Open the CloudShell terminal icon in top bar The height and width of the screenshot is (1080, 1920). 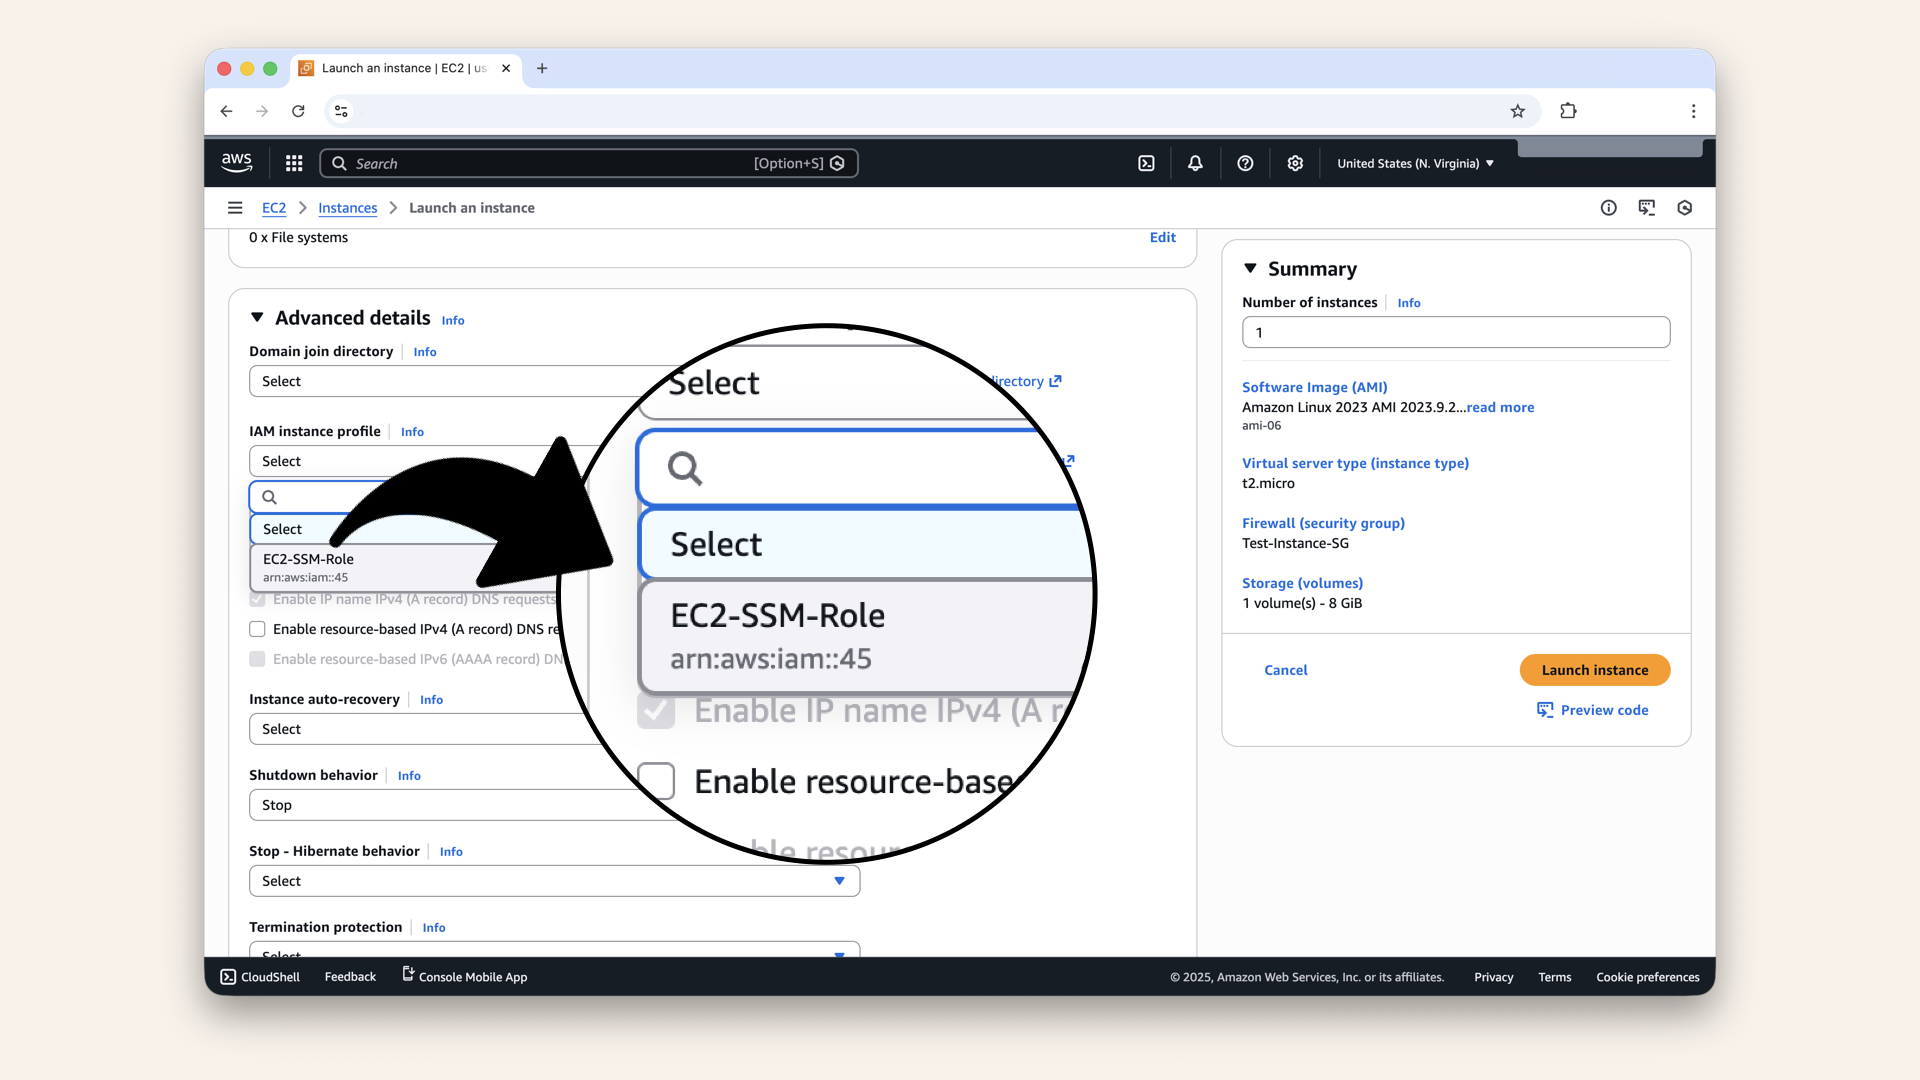click(x=1147, y=162)
